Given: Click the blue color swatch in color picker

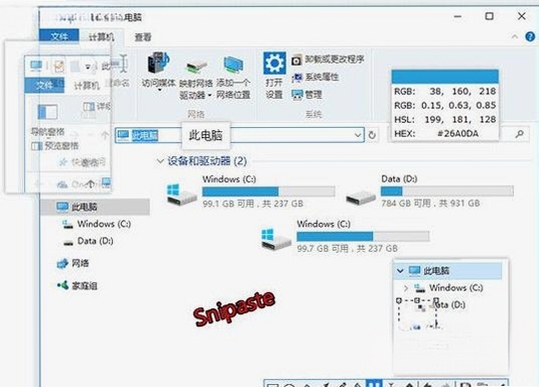Looking at the screenshot, I should point(445,76).
